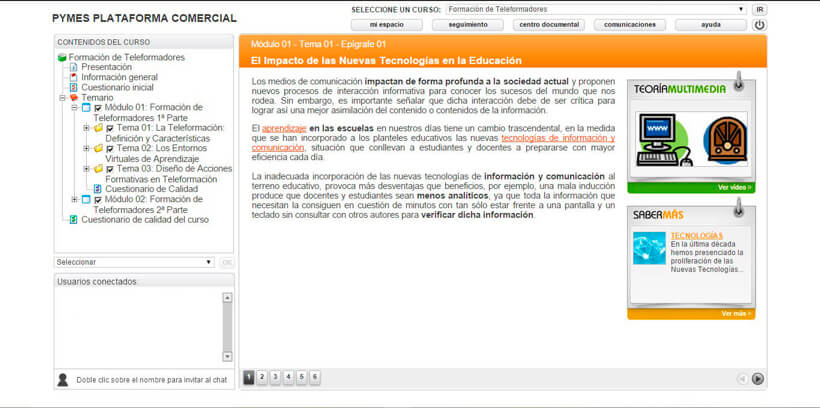
Task: Click the Ver más link
Action: click(x=736, y=314)
